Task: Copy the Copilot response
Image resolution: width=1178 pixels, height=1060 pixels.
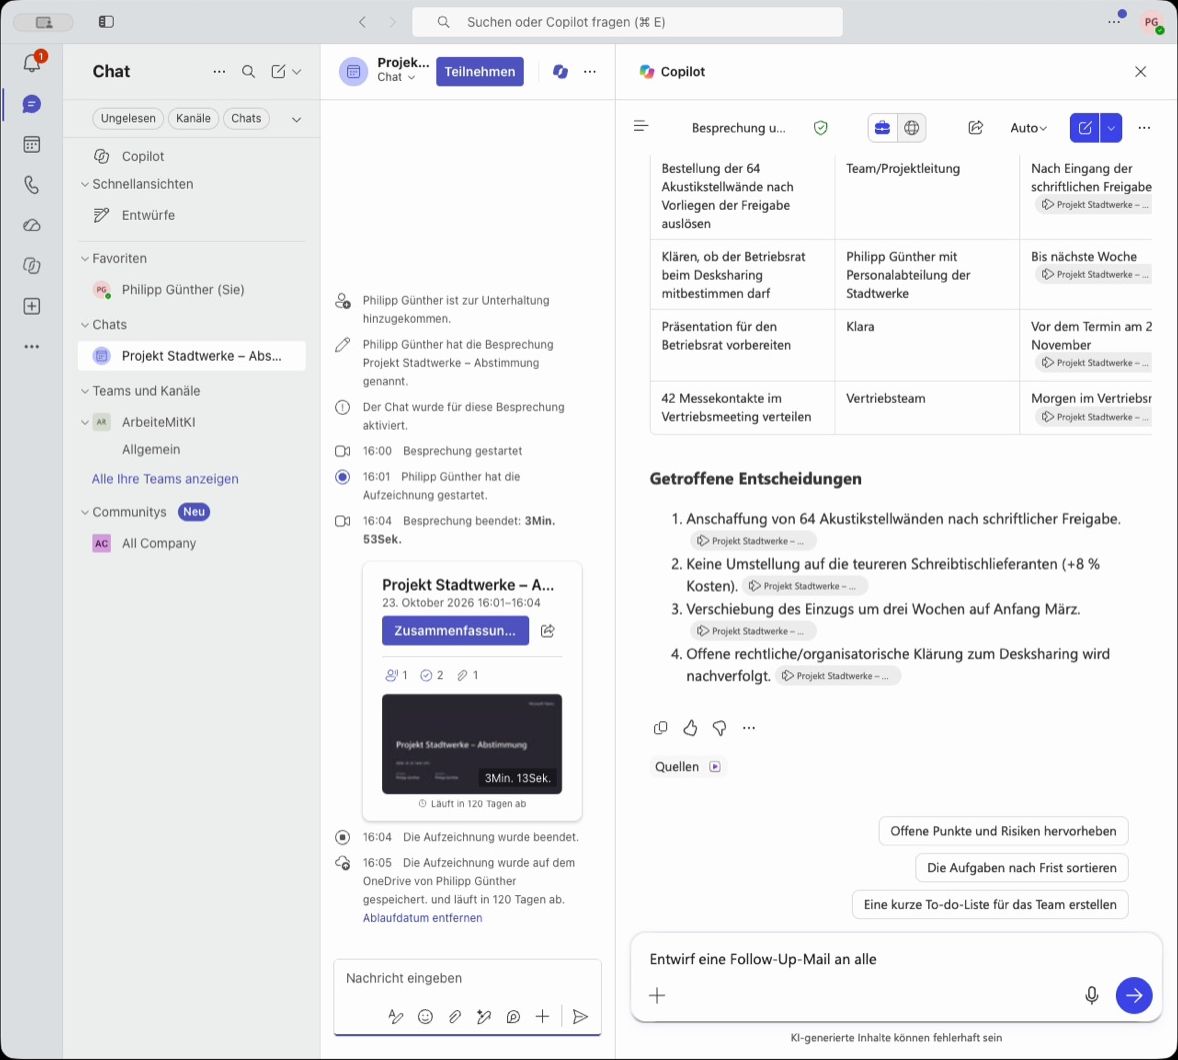Action: (x=660, y=727)
